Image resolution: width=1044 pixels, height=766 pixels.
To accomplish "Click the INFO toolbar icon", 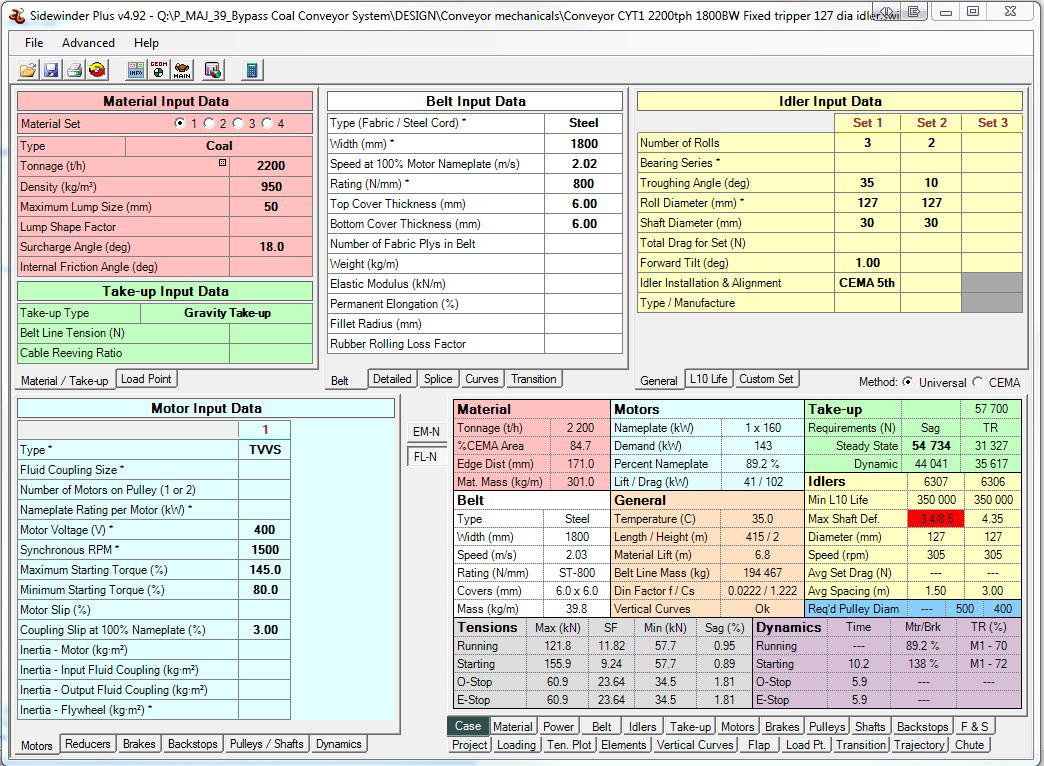I will coord(136,70).
